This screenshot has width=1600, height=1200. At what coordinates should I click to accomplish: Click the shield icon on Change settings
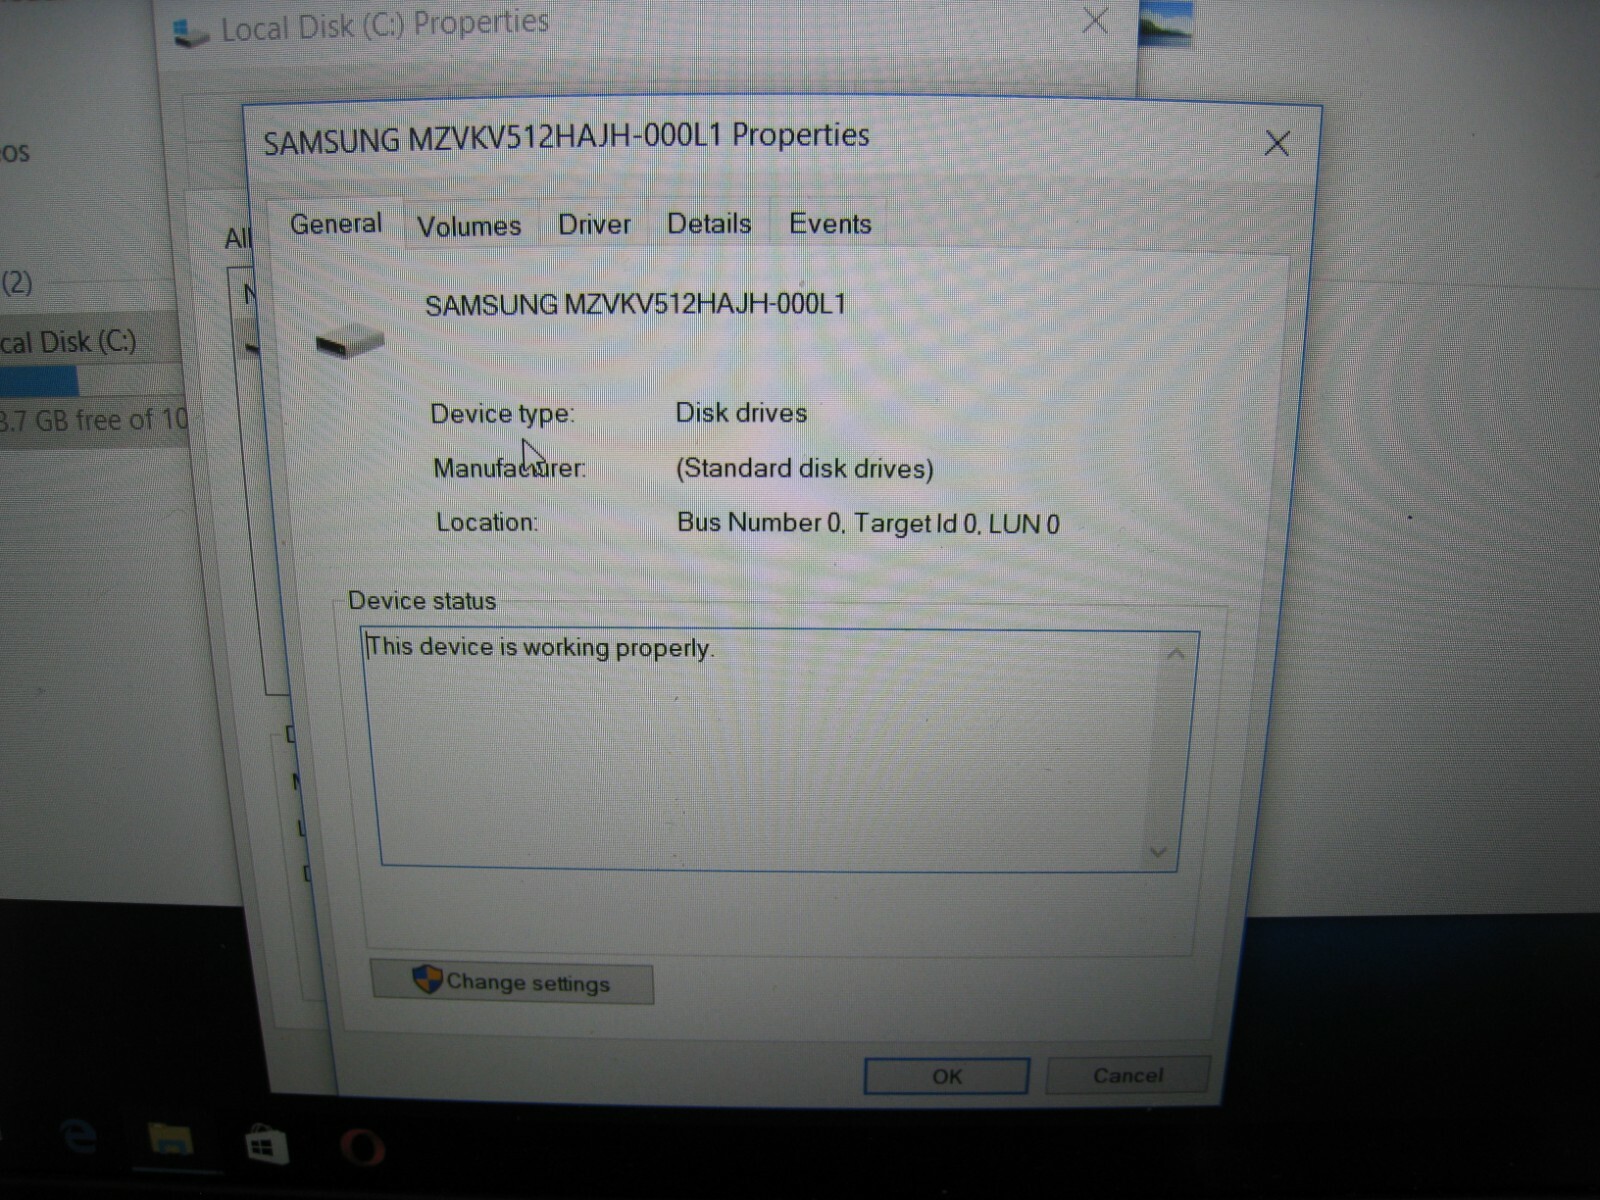[427, 979]
